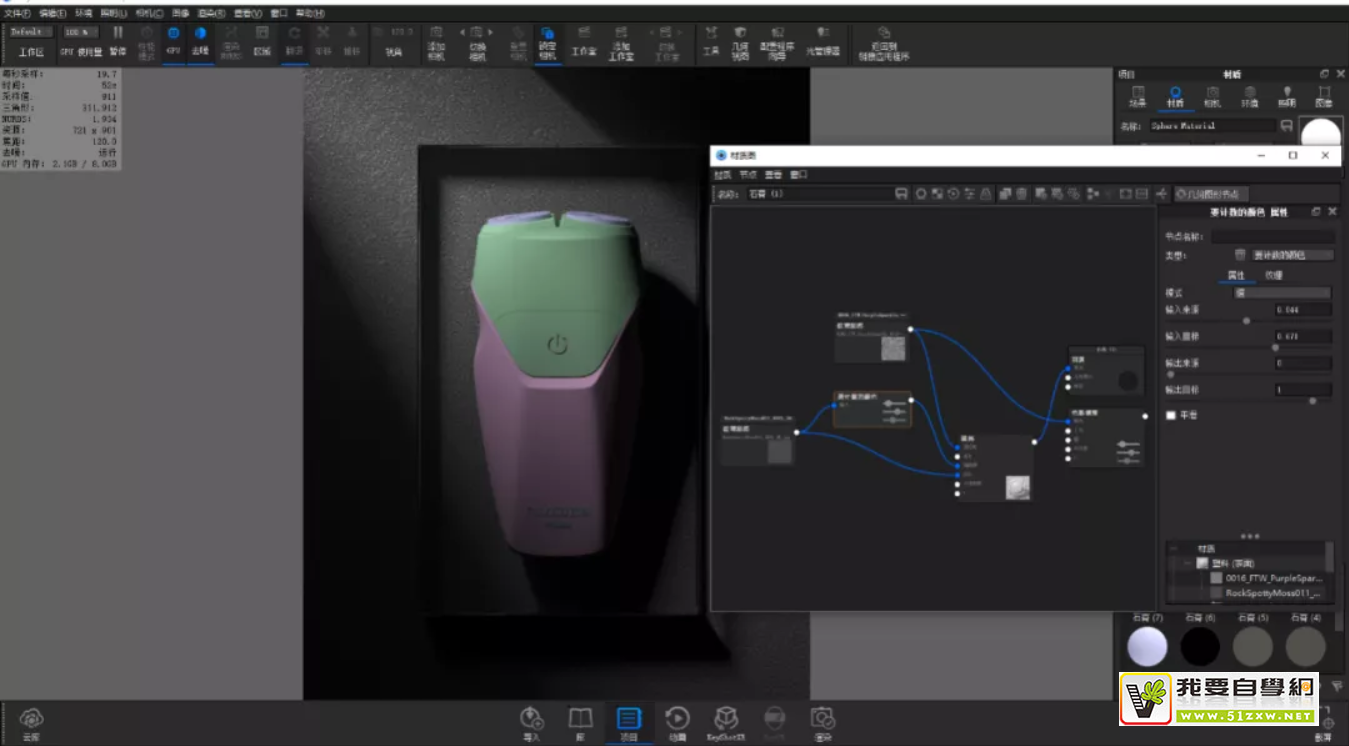Open the 100% CPU usage dropdown
This screenshot has width=1349, height=746.
pos(80,32)
